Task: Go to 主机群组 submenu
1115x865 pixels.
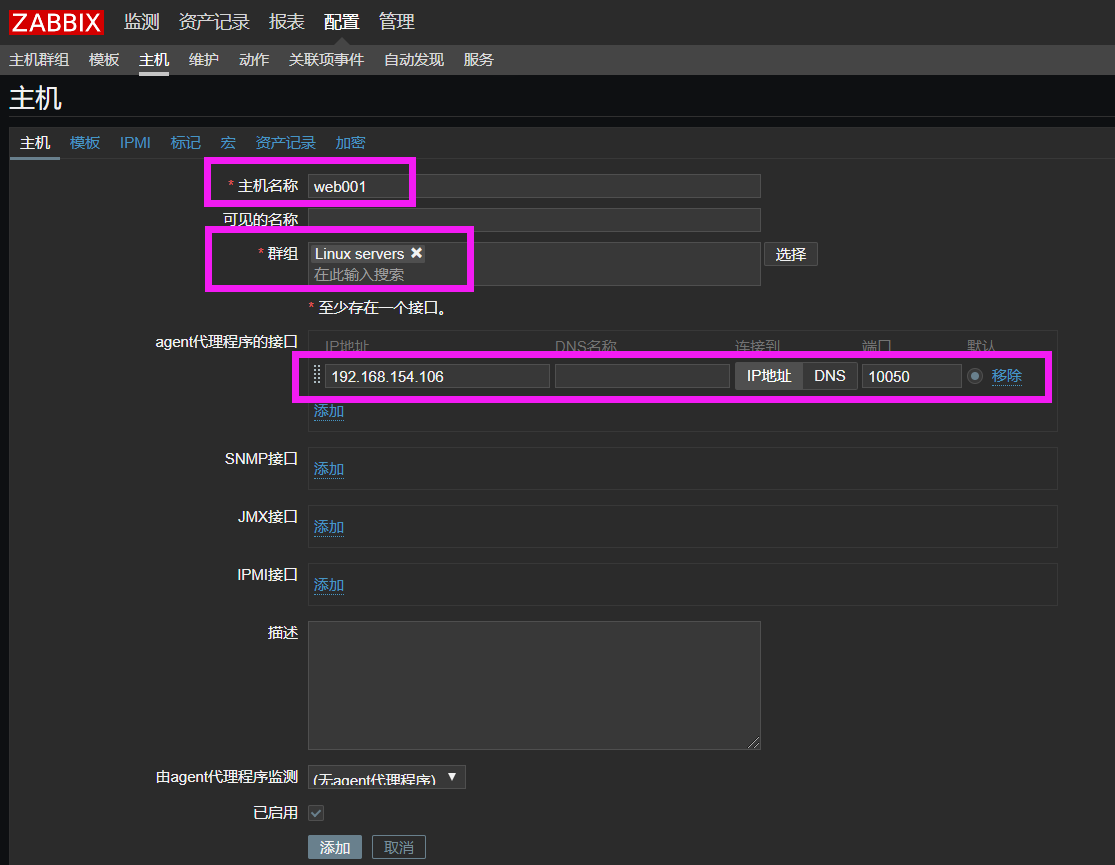Action: 39,60
